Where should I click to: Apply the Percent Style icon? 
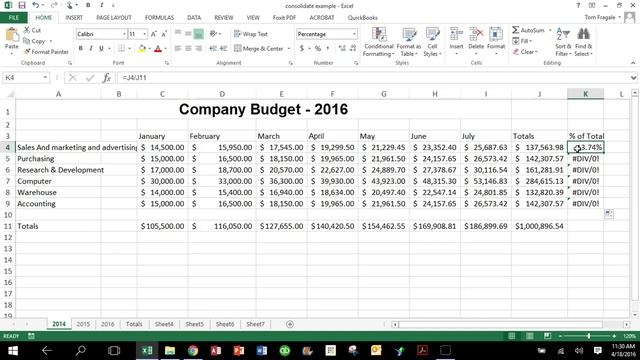point(318,49)
